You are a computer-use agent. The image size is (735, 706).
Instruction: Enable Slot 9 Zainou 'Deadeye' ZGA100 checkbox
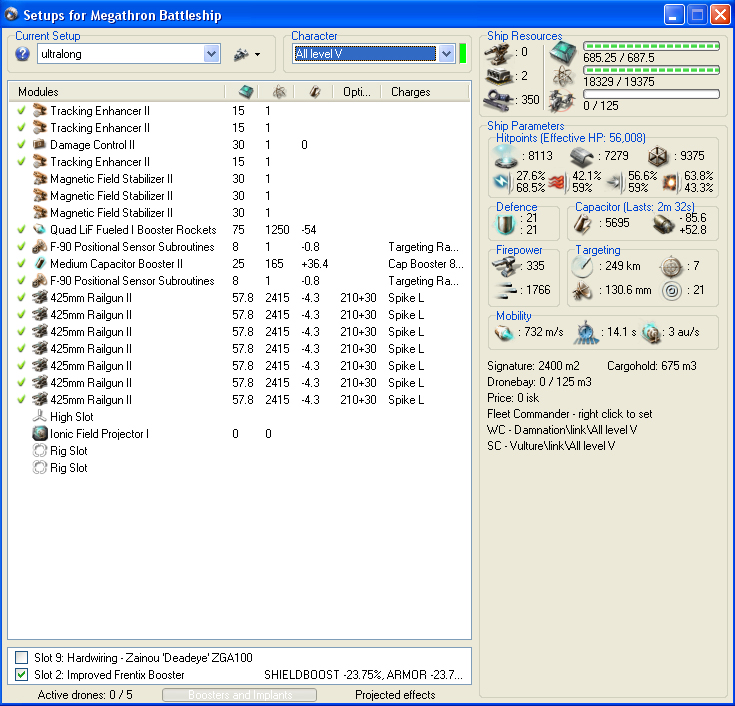tap(21, 658)
